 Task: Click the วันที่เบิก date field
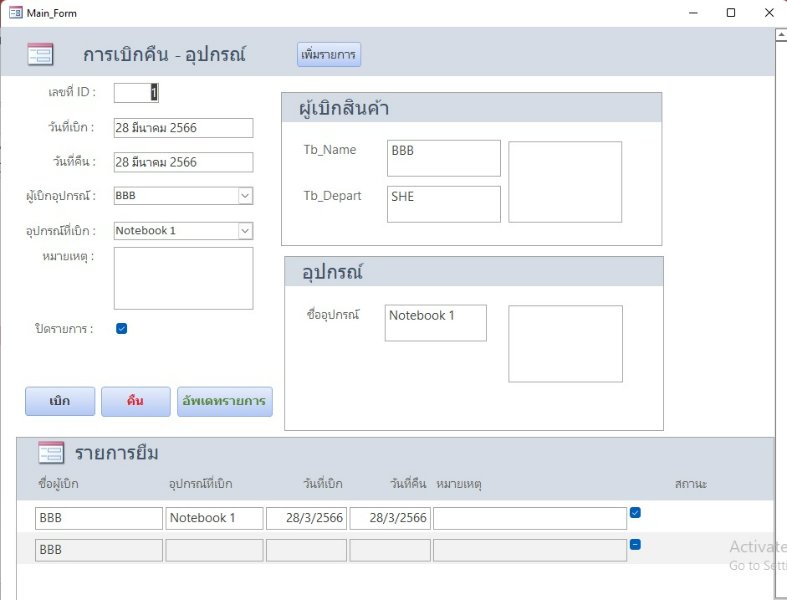click(183, 128)
